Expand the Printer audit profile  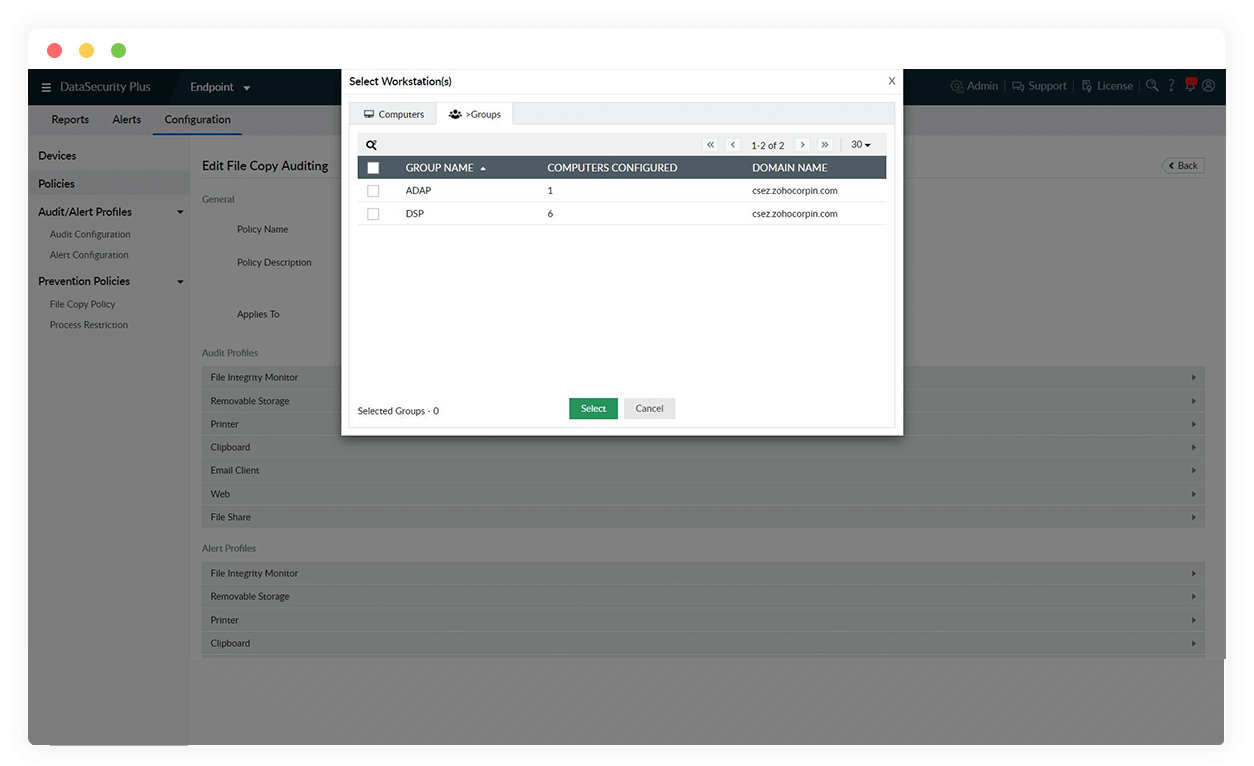(703, 424)
